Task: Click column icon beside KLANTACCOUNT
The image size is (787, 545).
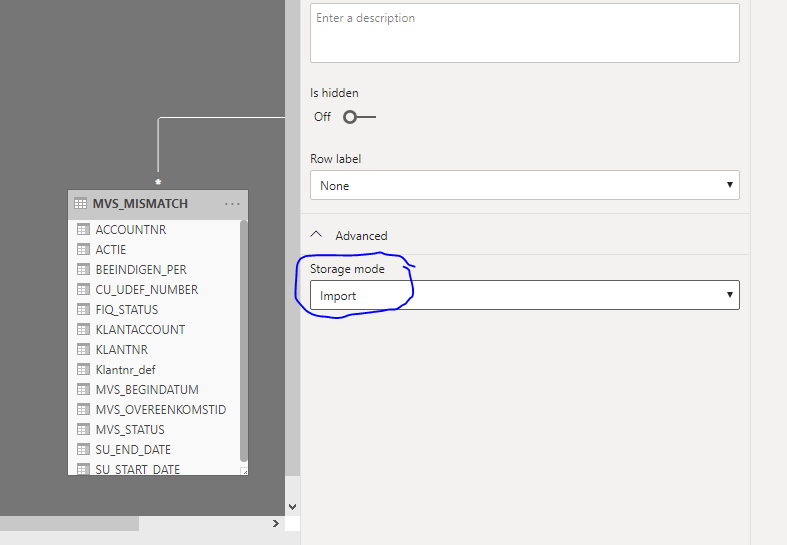Action: pos(83,330)
